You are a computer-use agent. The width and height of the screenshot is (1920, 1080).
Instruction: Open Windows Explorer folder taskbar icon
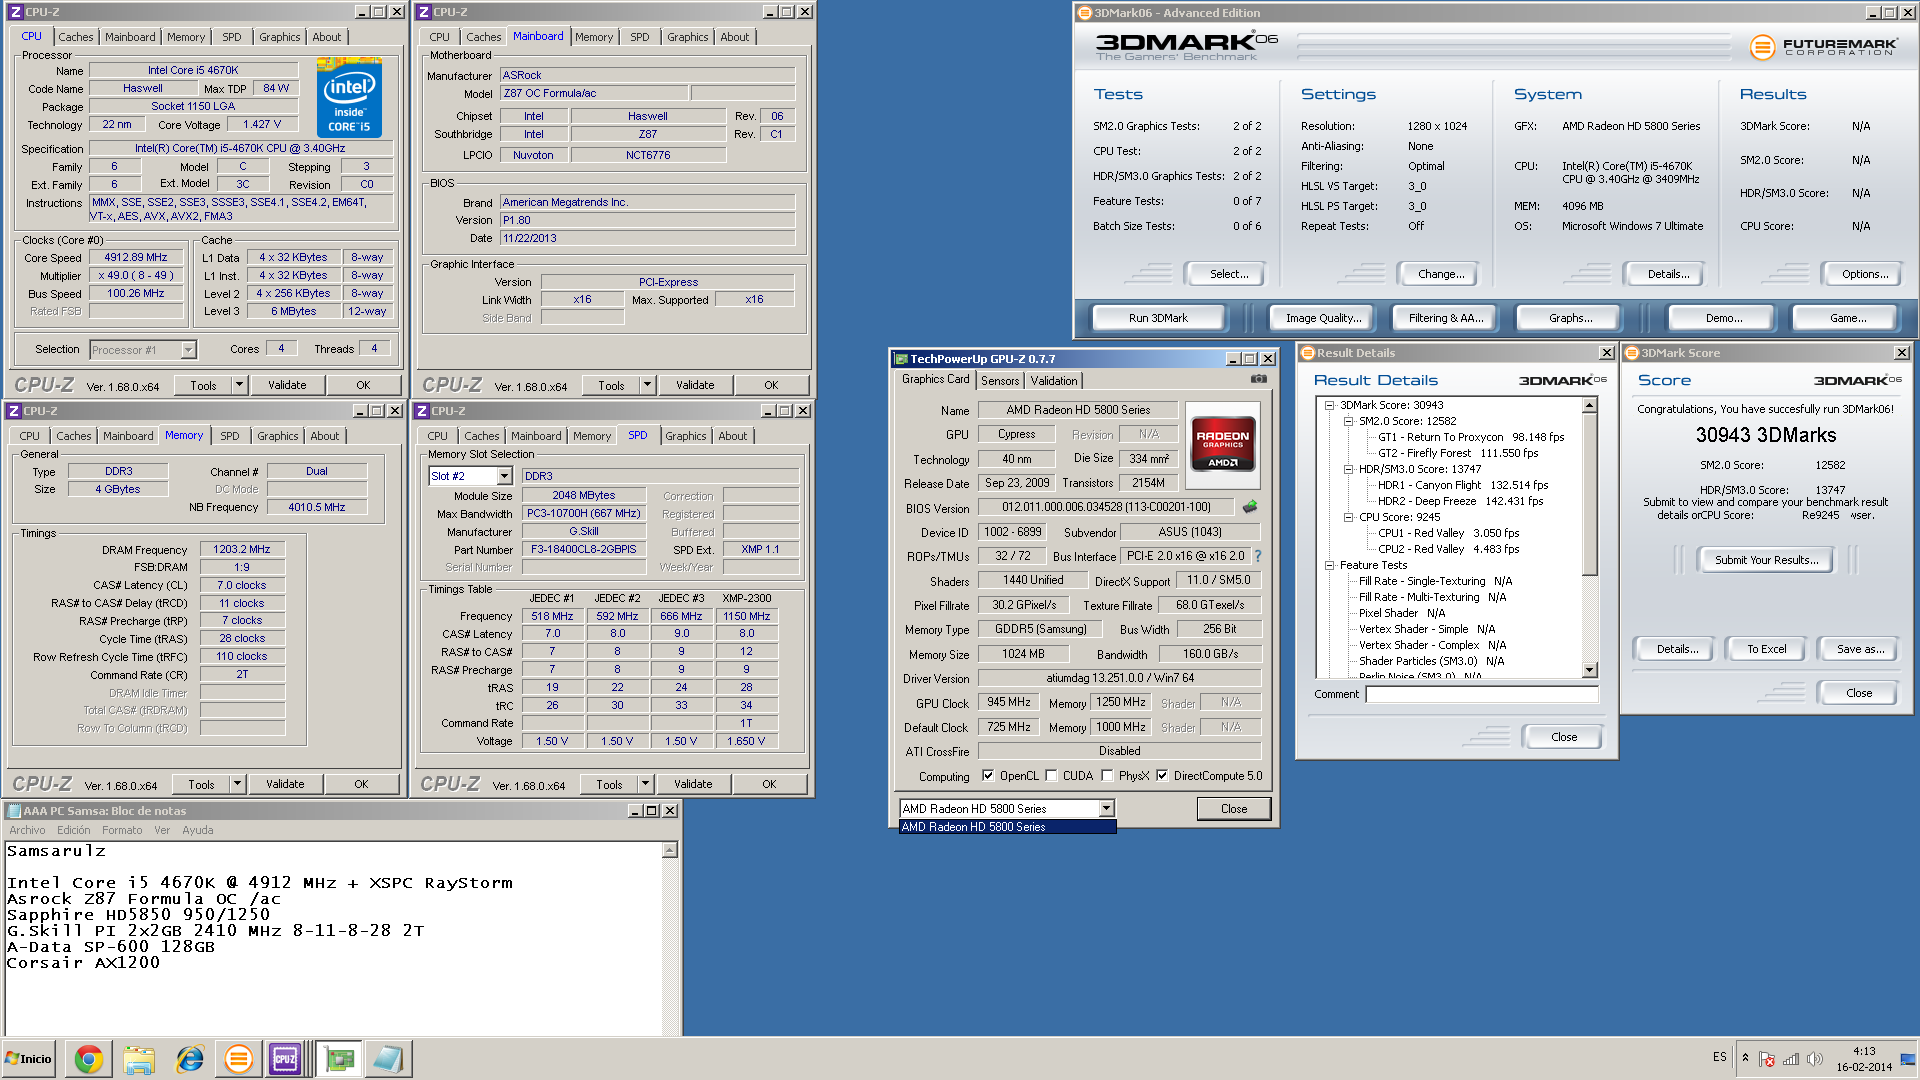(139, 1059)
